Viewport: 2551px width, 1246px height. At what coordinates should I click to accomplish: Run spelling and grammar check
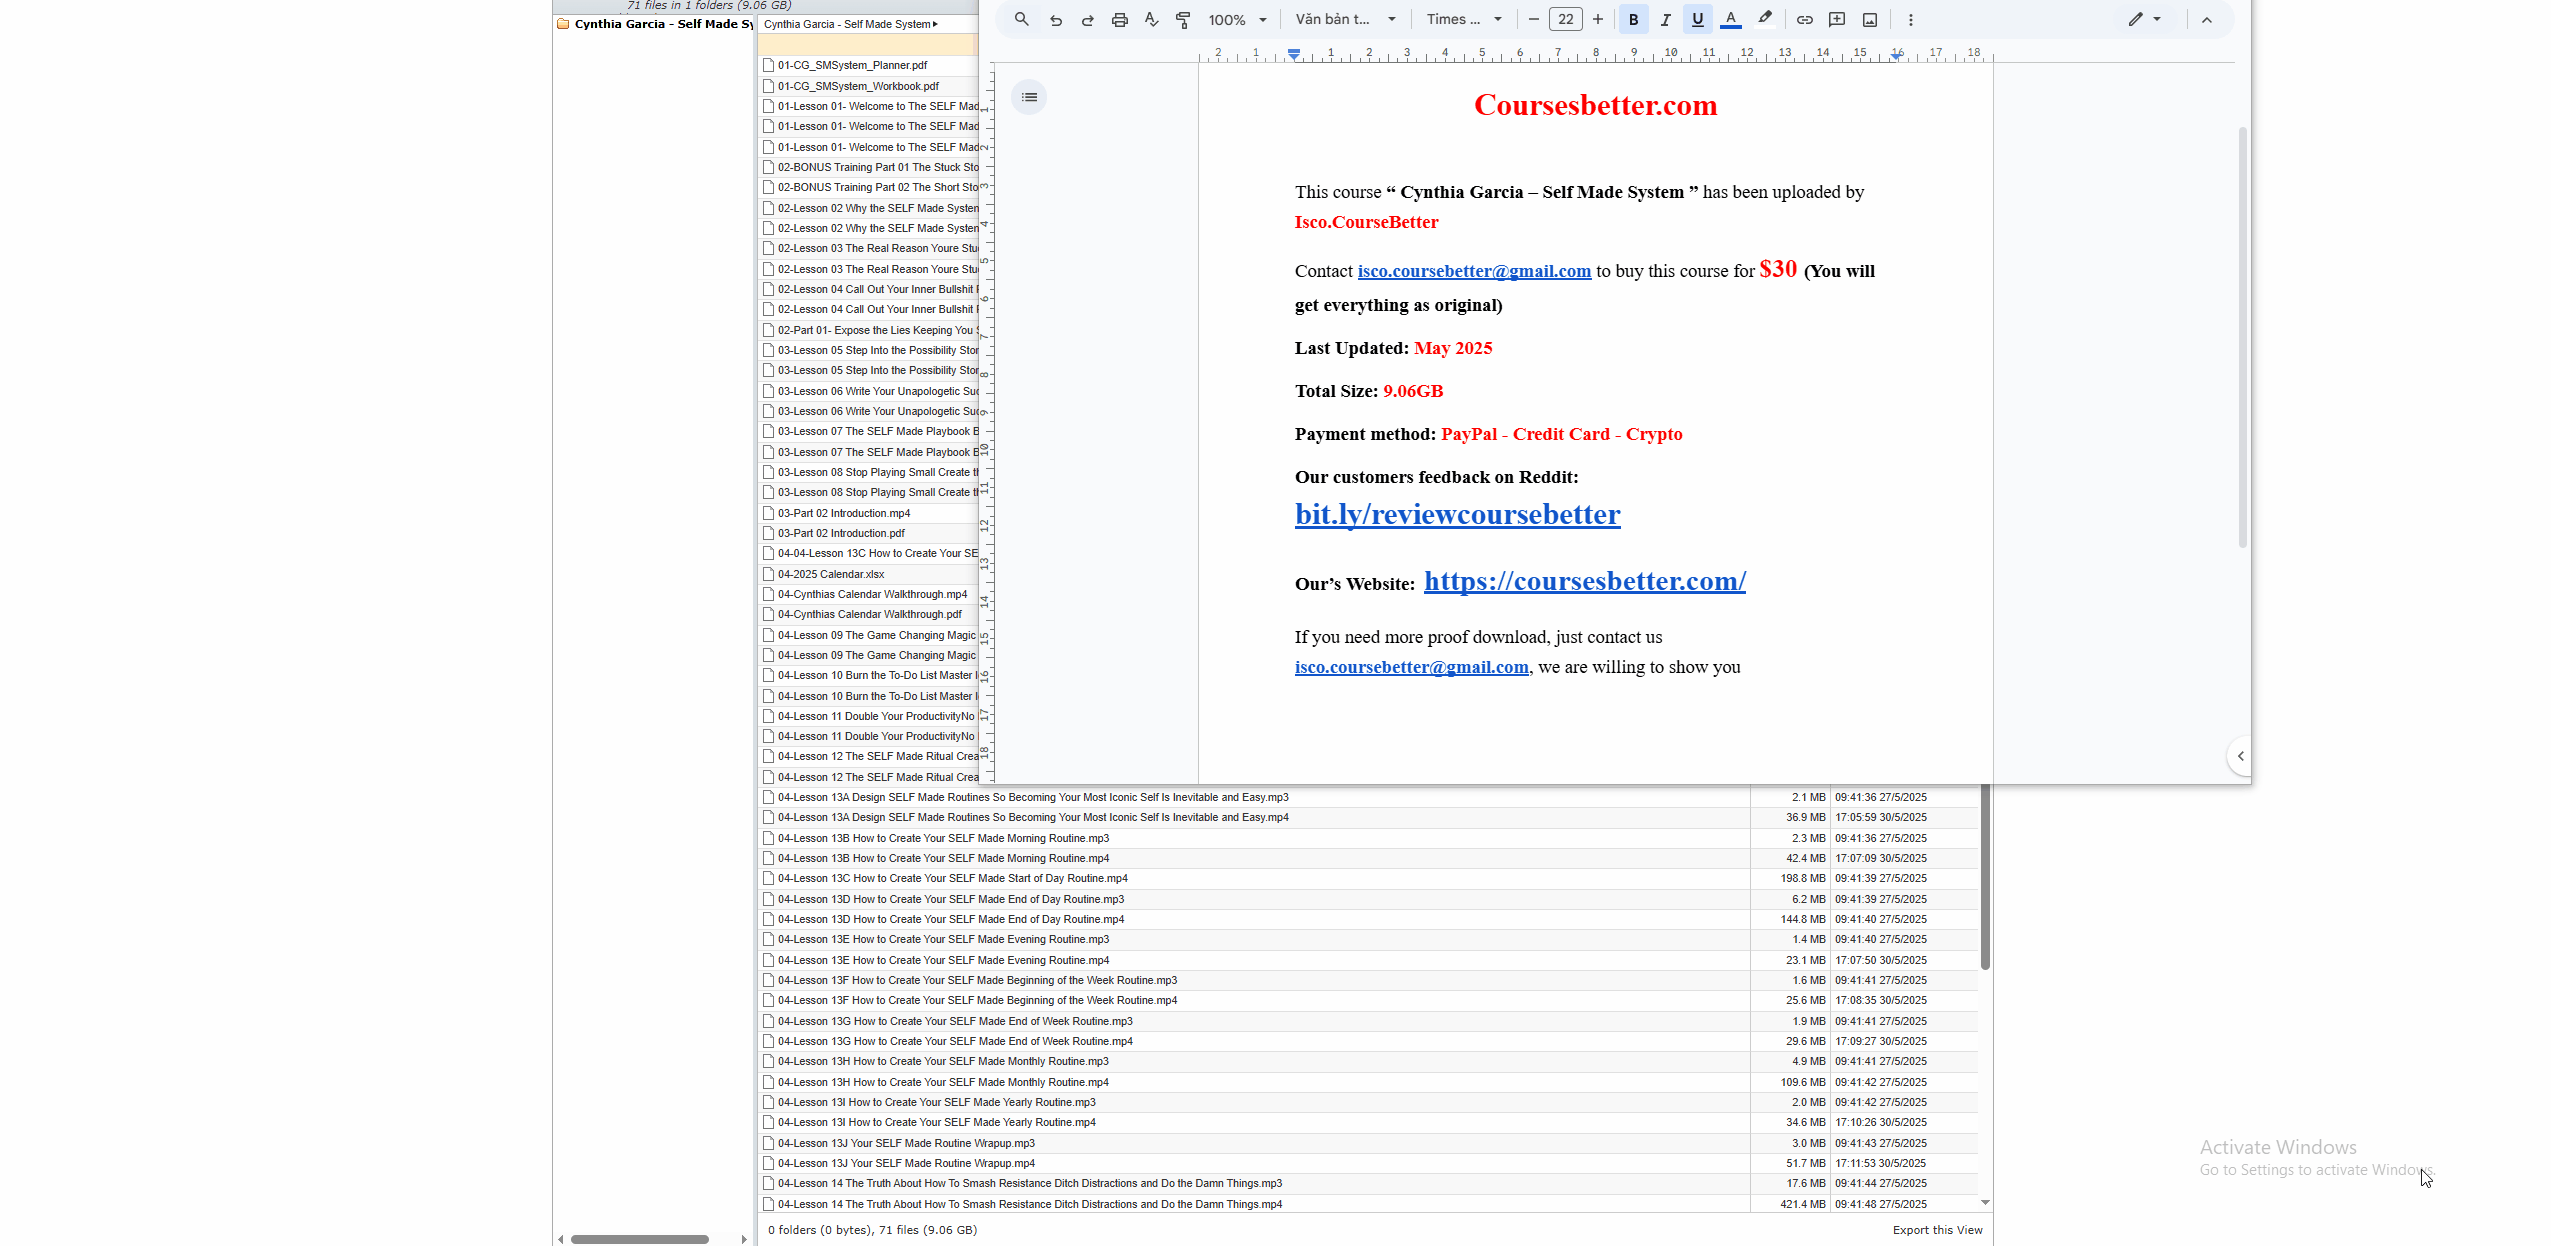1152,19
